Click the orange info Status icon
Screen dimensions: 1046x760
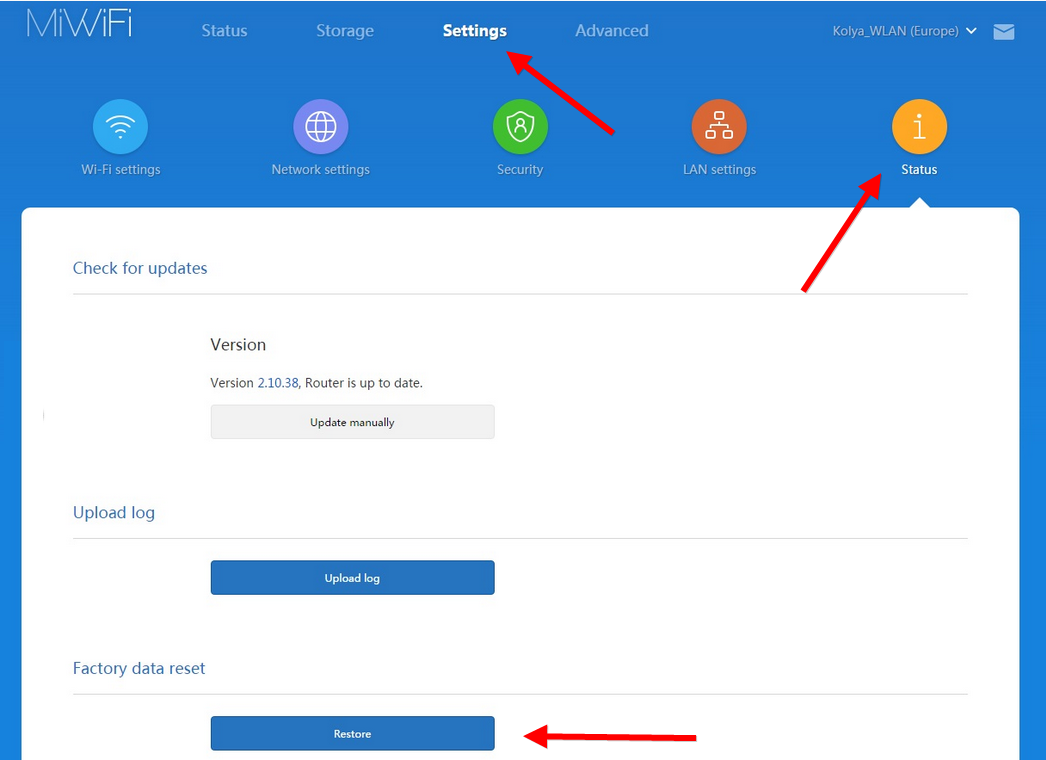[919, 127]
